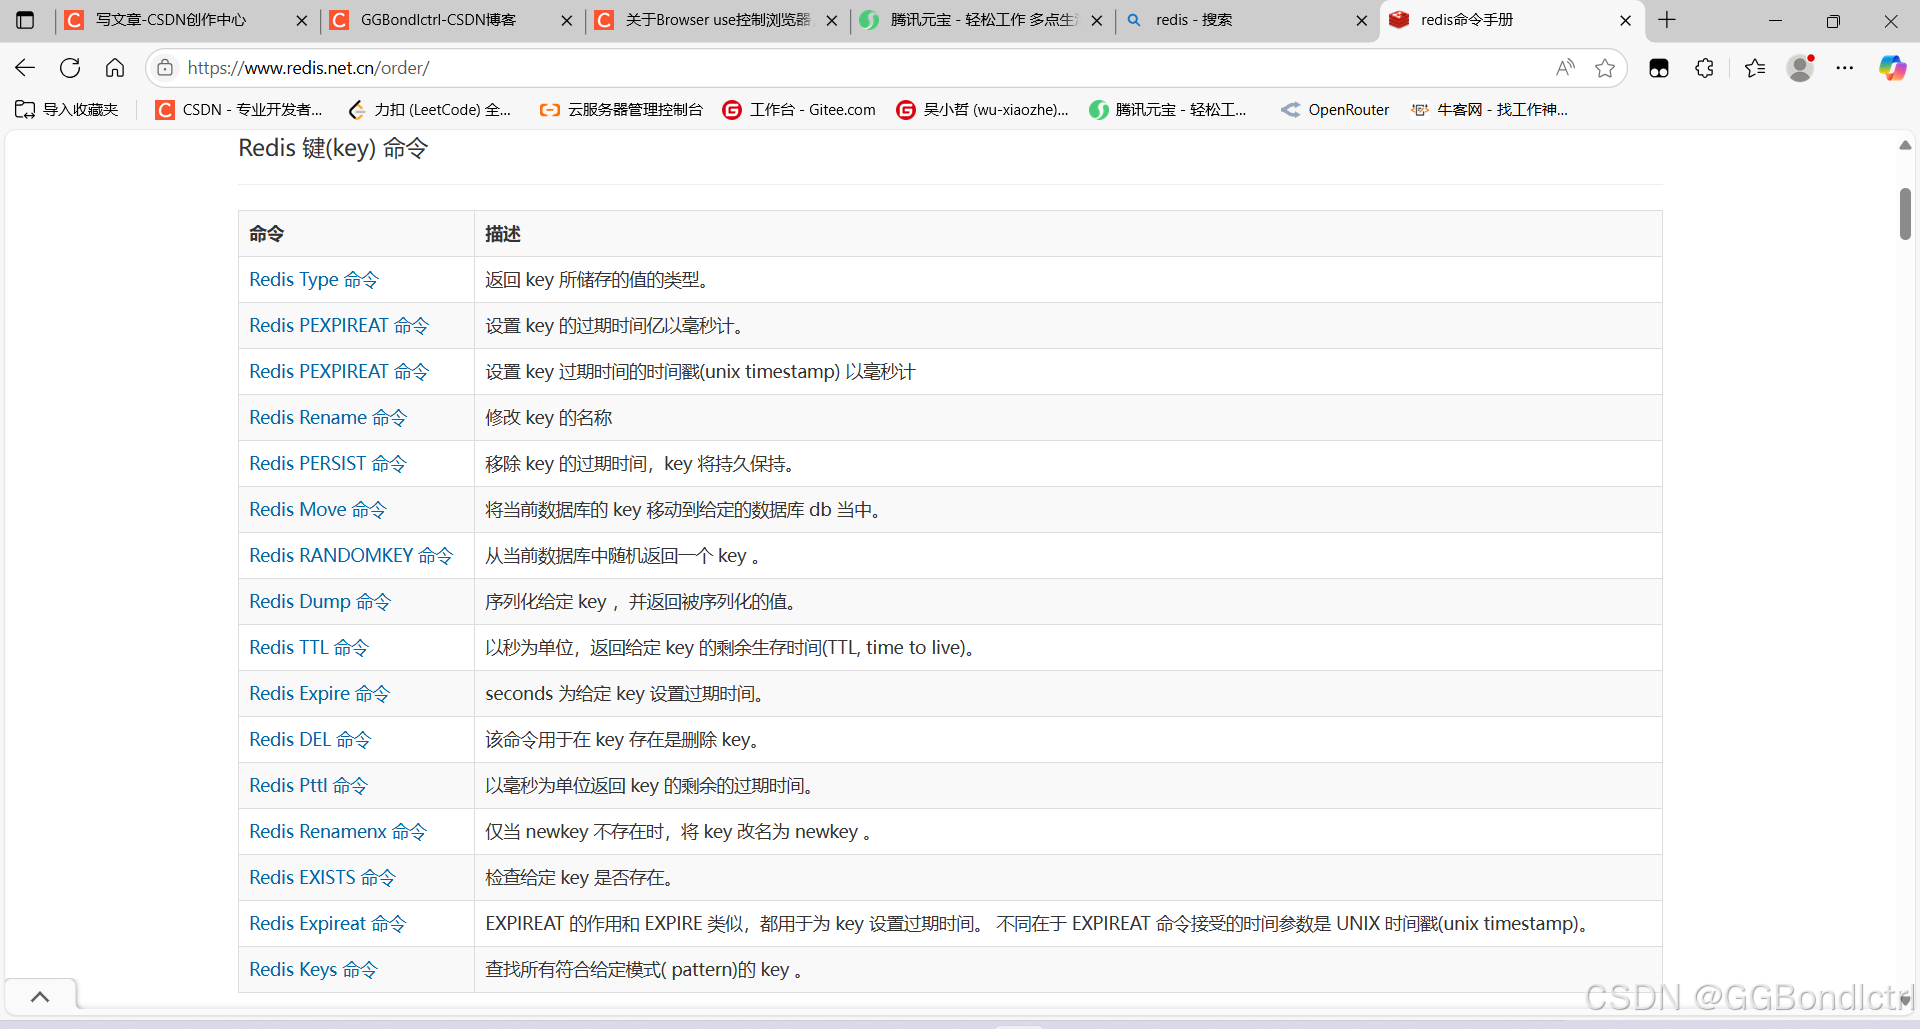Close the 腾讯元宝 tab
This screenshot has width=1920, height=1029.
click(1097, 20)
